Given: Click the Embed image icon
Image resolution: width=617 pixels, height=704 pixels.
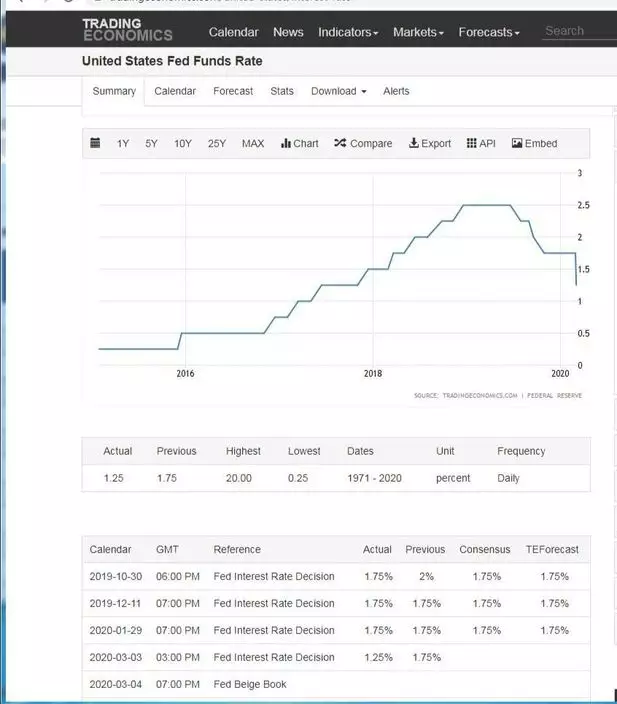Looking at the screenshot, I should 517,143.
